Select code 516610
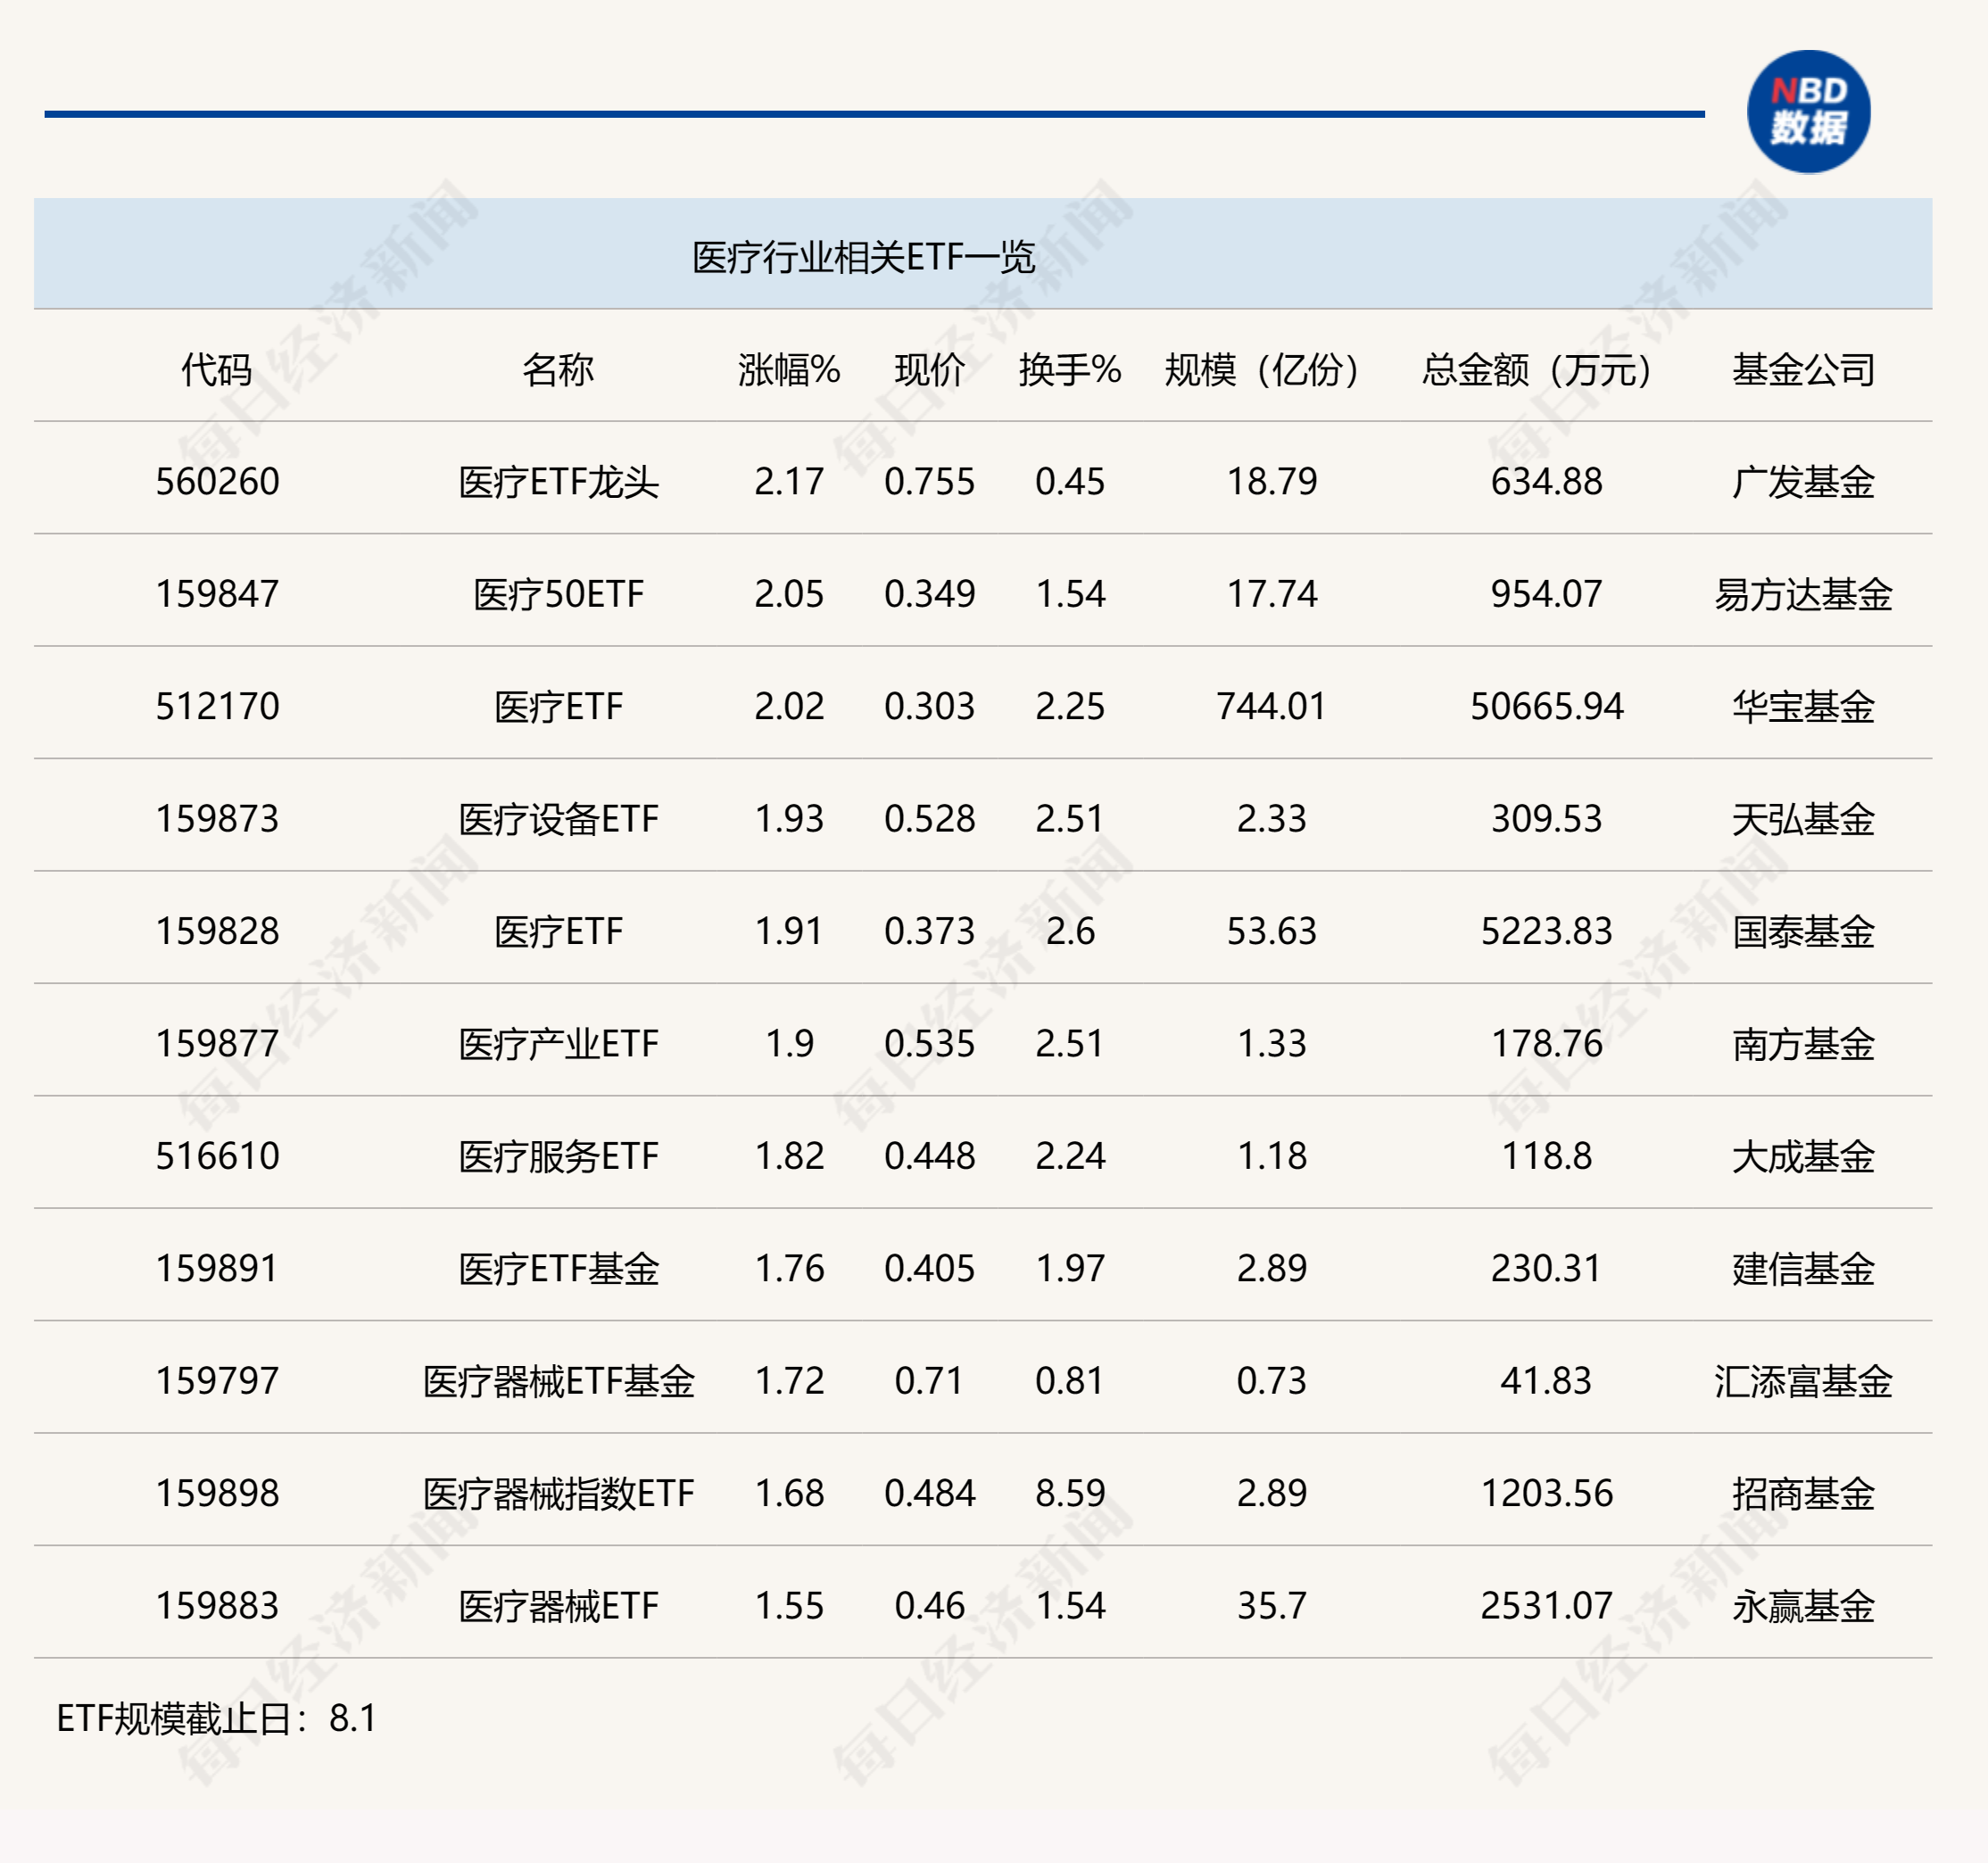The image size is (1988, 1863). point(217,1157)
